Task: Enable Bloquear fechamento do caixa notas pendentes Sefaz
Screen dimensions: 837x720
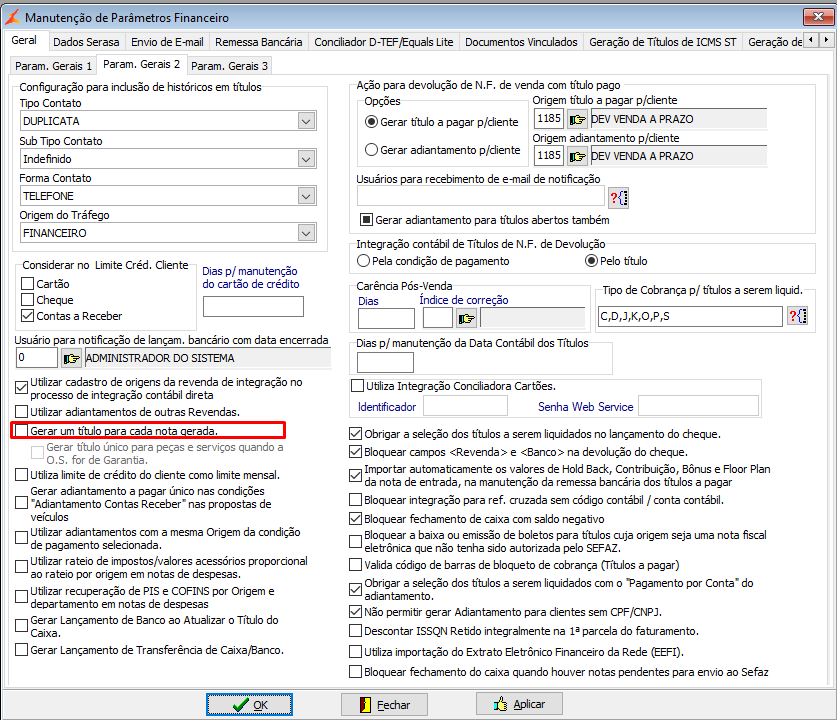Action: click(356, 671)
